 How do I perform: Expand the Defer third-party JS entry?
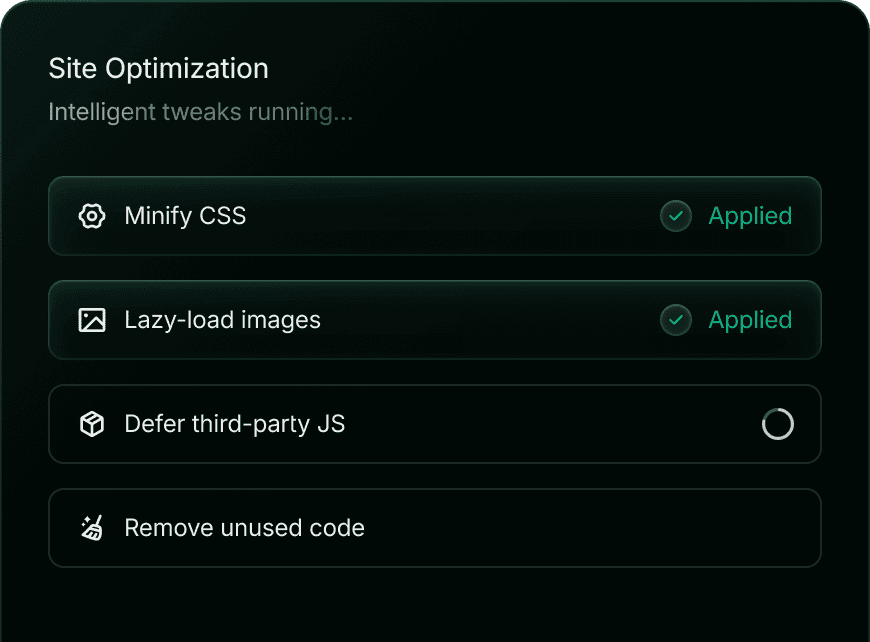pyautogui.click(x=435, y=424)
